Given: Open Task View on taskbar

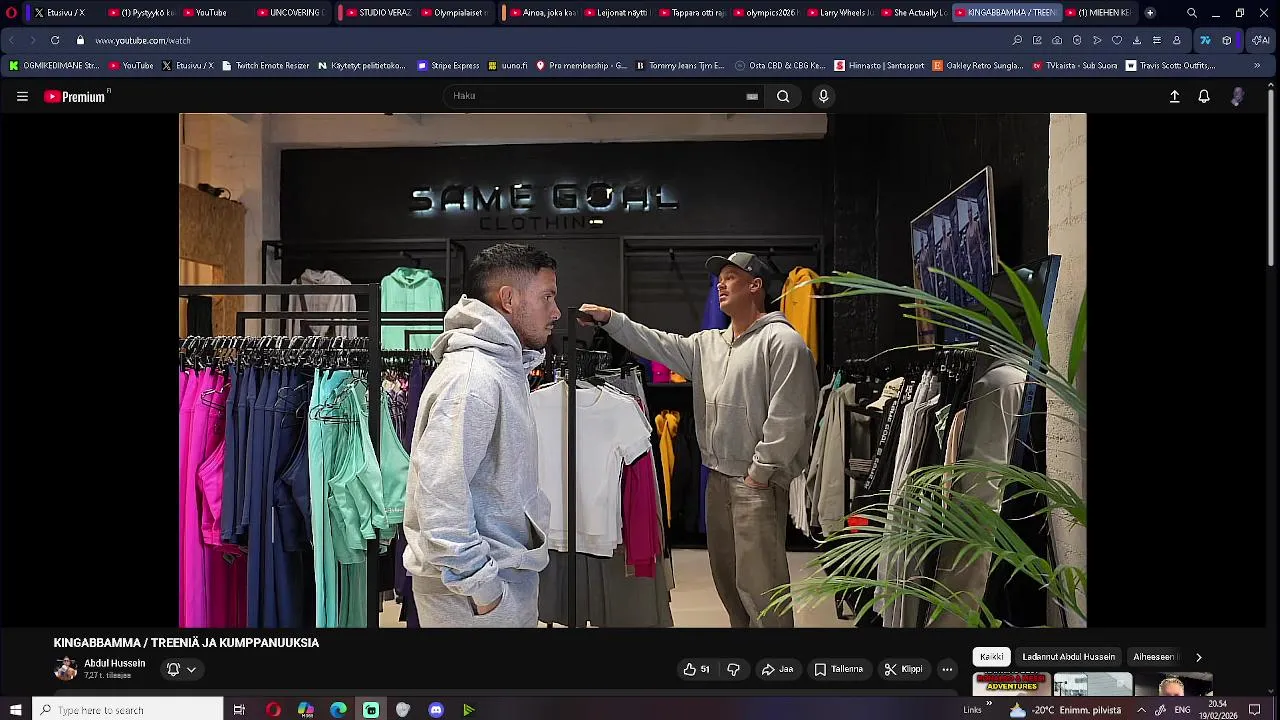Looking at the screenshot, I should (239, 710).
